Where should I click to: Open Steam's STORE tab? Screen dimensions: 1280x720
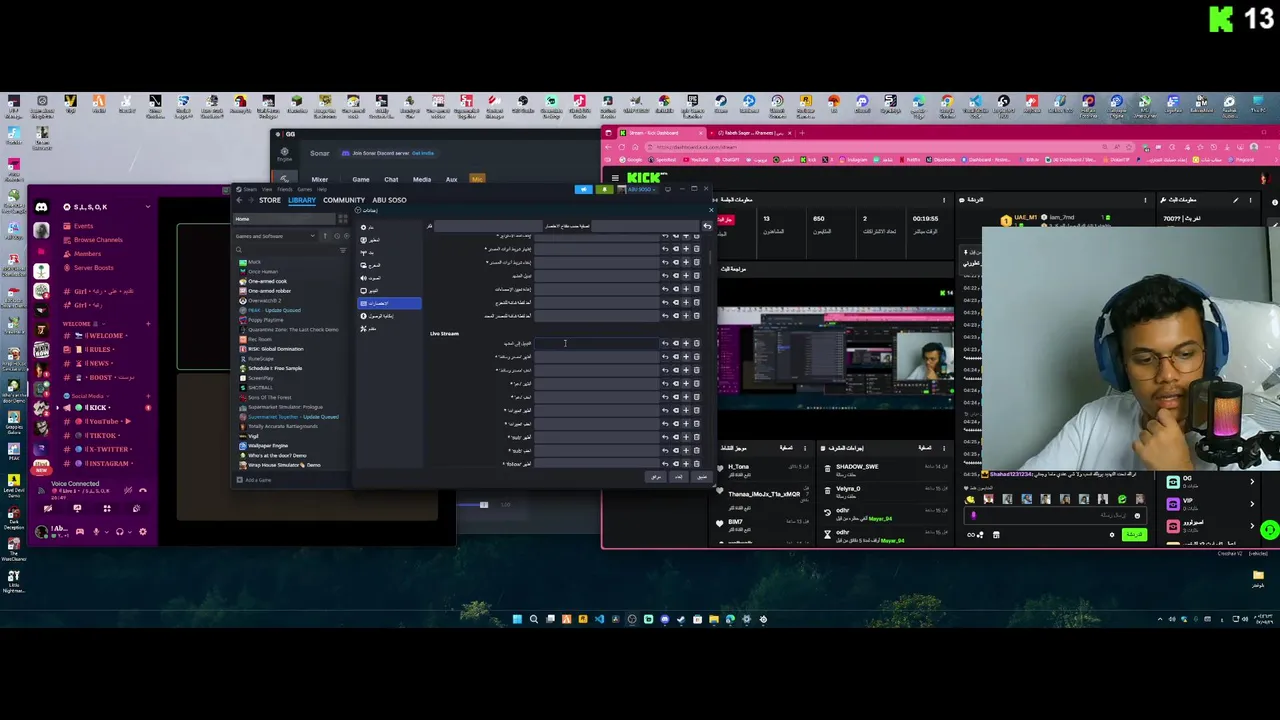(270, 200)
